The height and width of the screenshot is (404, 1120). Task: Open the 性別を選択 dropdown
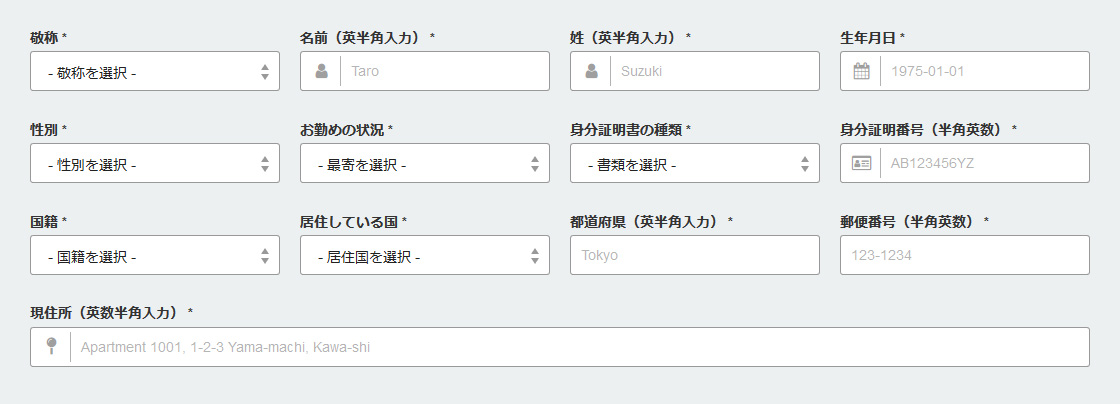point(155,163)
